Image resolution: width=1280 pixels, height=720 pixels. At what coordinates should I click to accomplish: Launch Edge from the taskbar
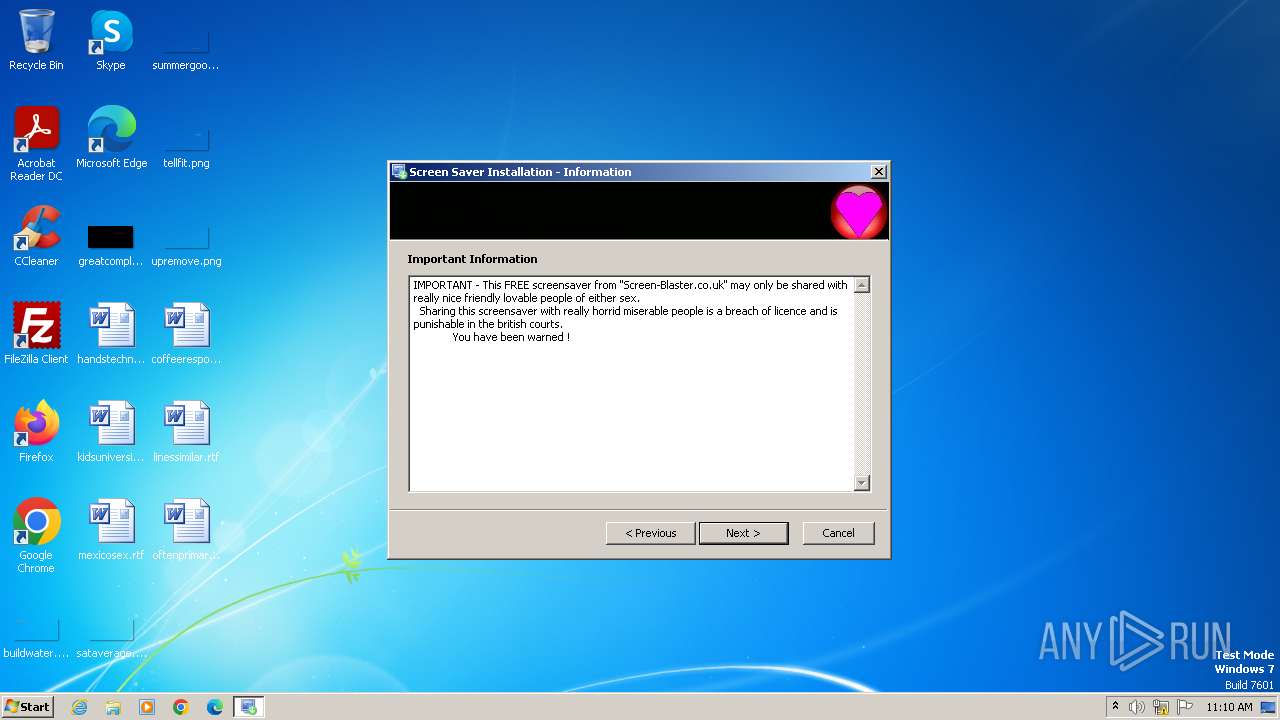215,707
